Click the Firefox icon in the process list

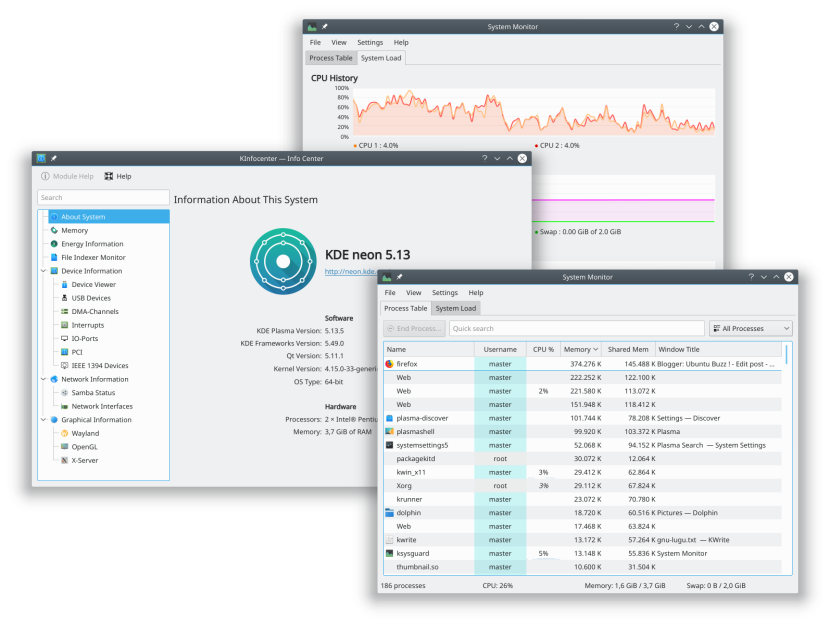click(x=387, y=363)
